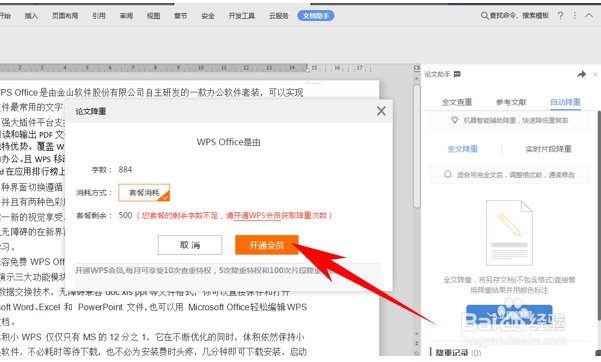
Task: Click the document pencil illustration
Action: tap(509, 232)
